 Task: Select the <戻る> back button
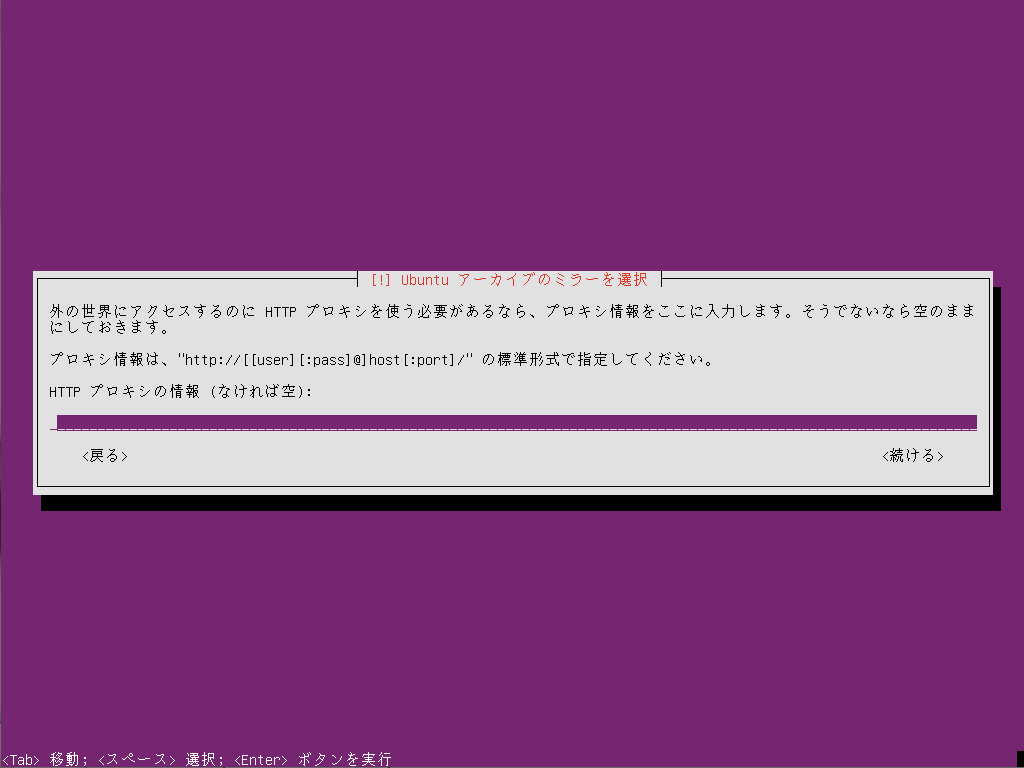105,456
